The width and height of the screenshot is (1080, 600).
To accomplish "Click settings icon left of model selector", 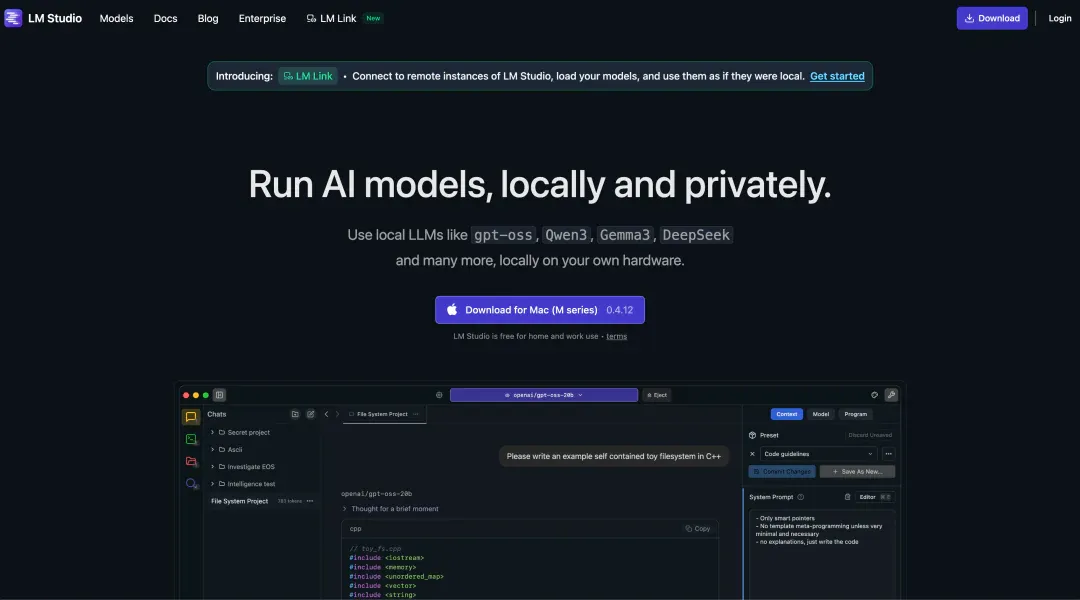I will pyautogui.click(x=439, y=395).
